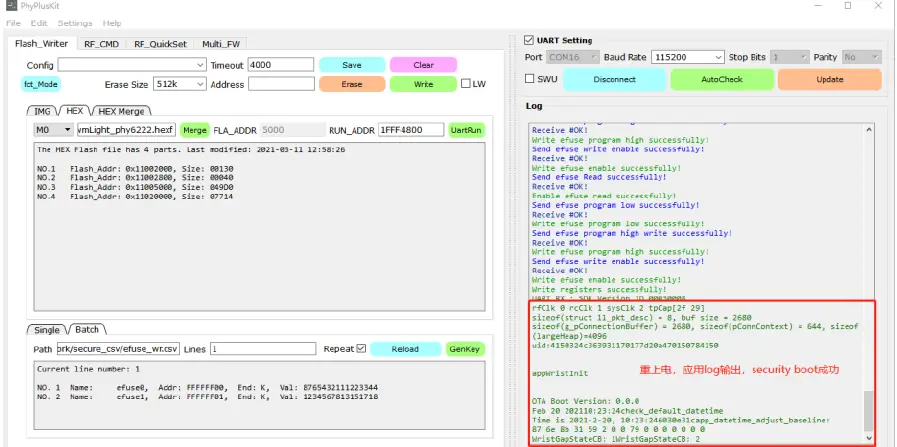Click the efuse0 row in batch list
The height and width of the screenshot is (447, 897).
(x=207, y=387)
